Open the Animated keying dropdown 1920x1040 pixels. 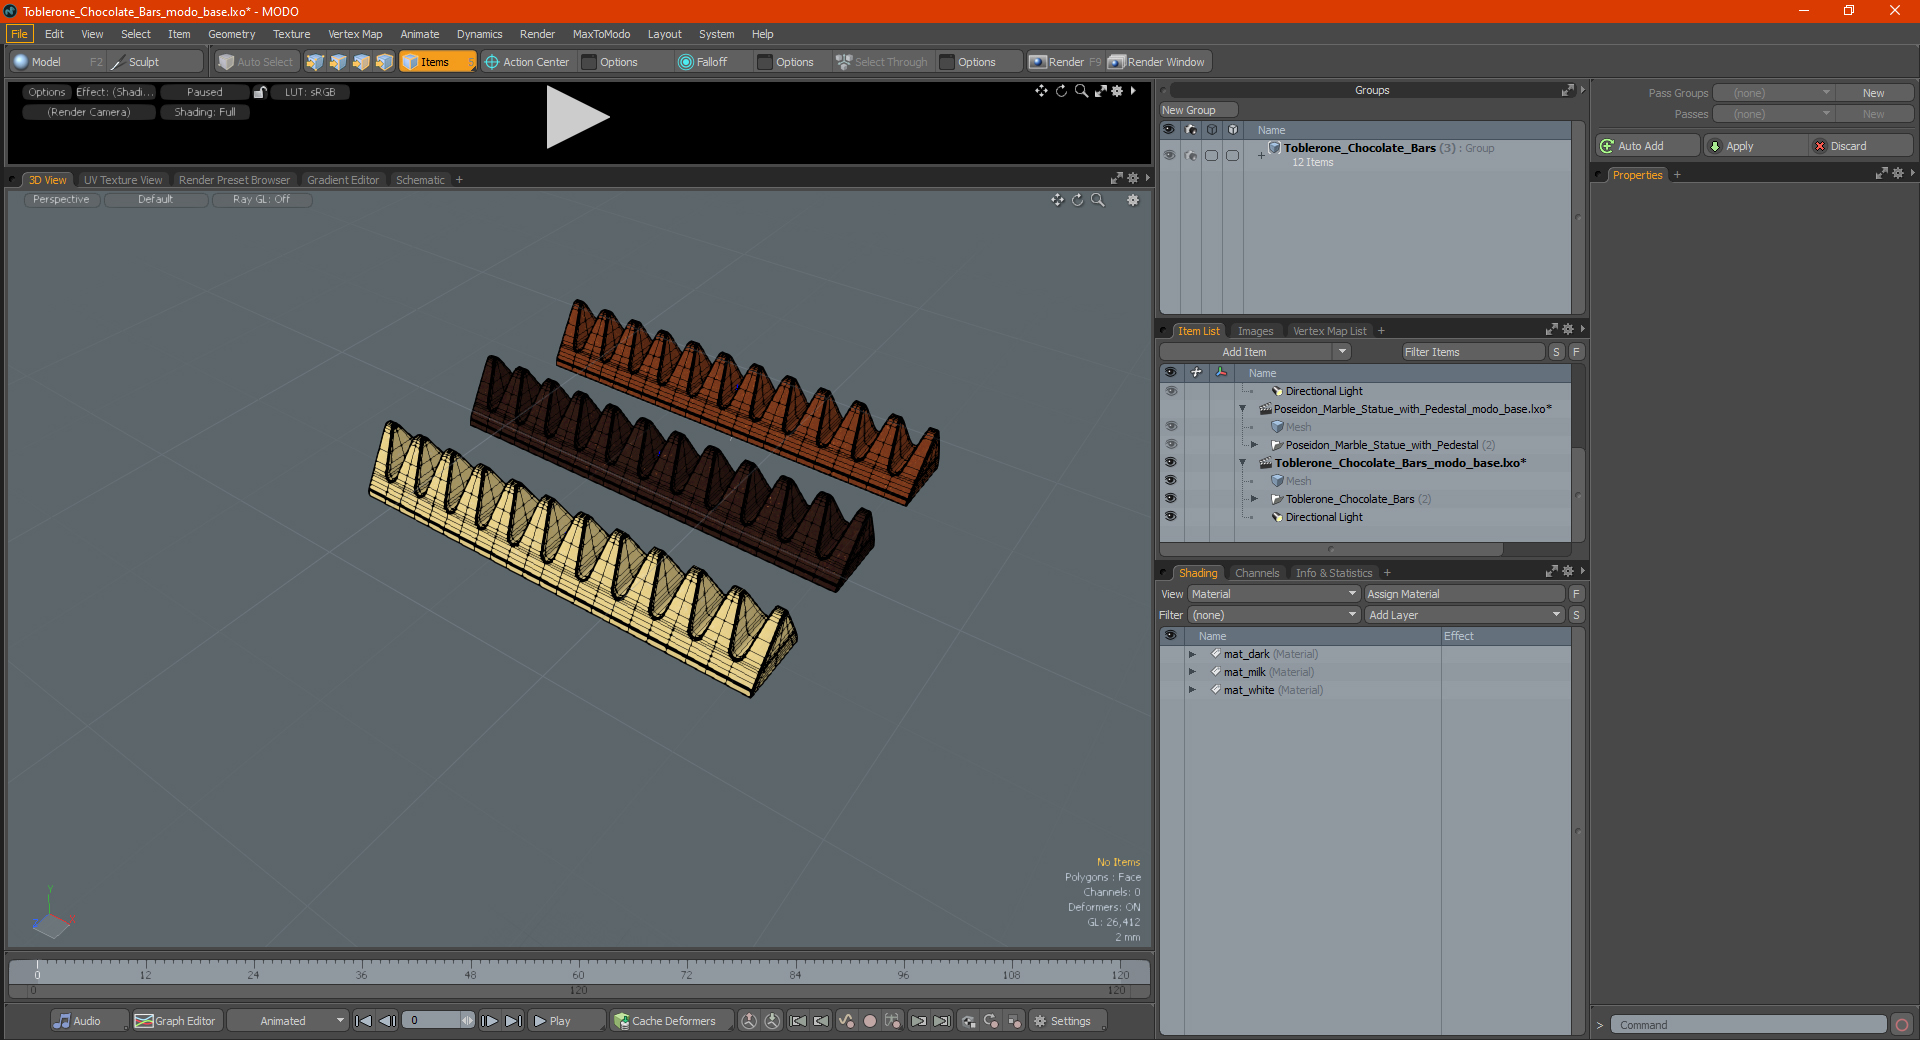pos(287,1021)
